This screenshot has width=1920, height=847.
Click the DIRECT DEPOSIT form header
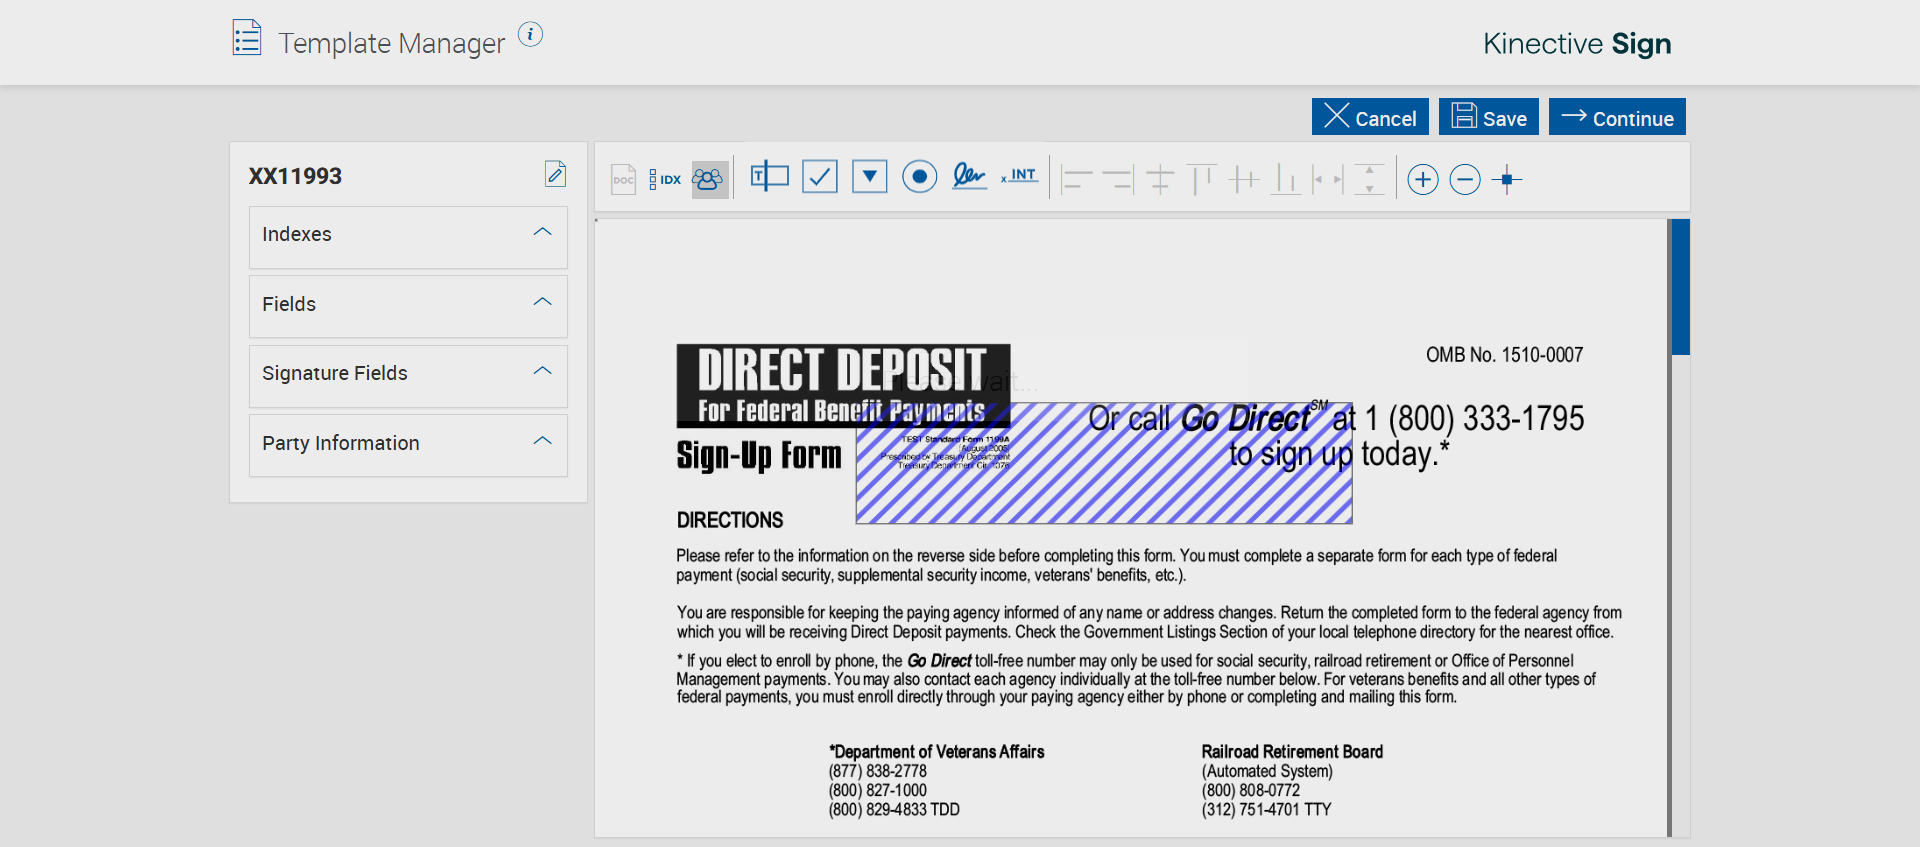click(x=843, y=386)
